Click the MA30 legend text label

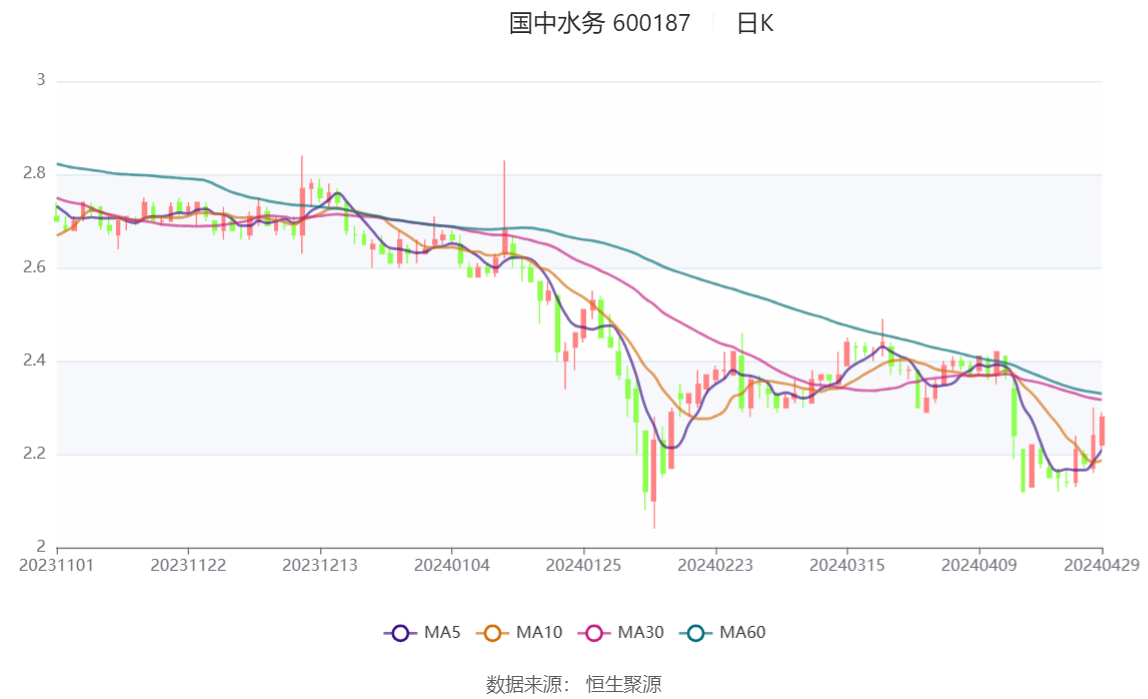[640, 633]
